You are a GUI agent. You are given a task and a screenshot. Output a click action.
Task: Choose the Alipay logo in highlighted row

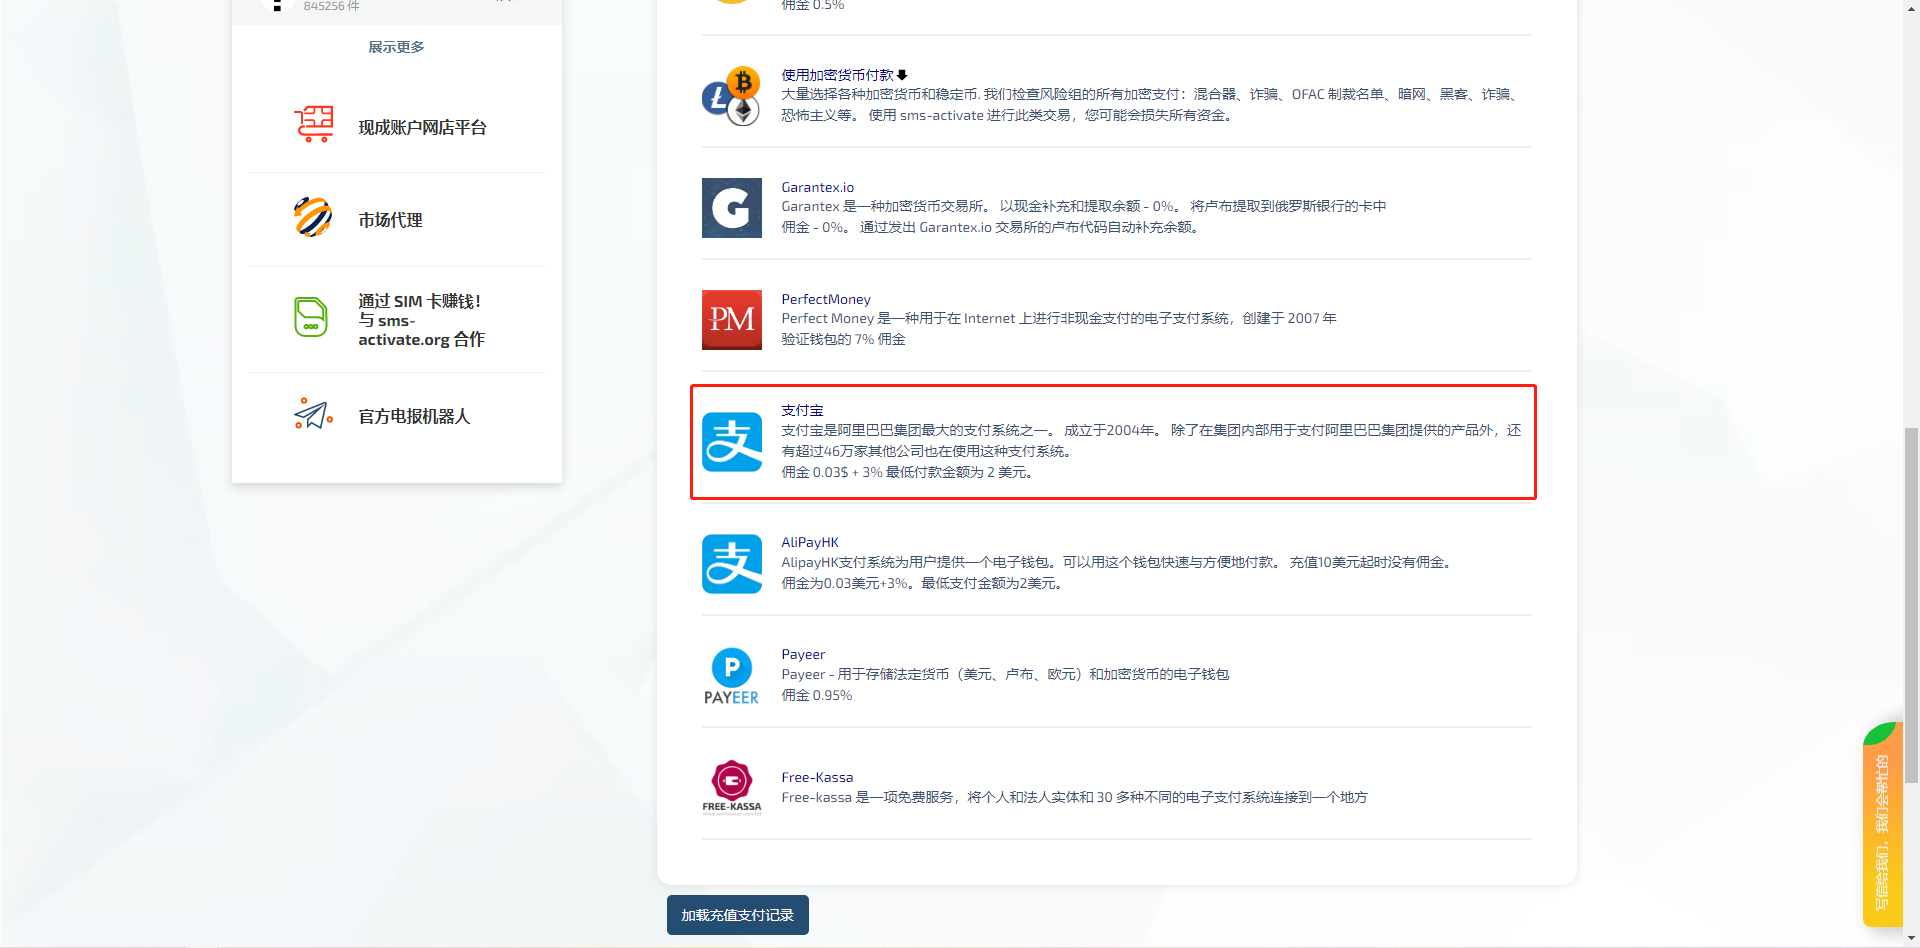[x=731, y=442]
